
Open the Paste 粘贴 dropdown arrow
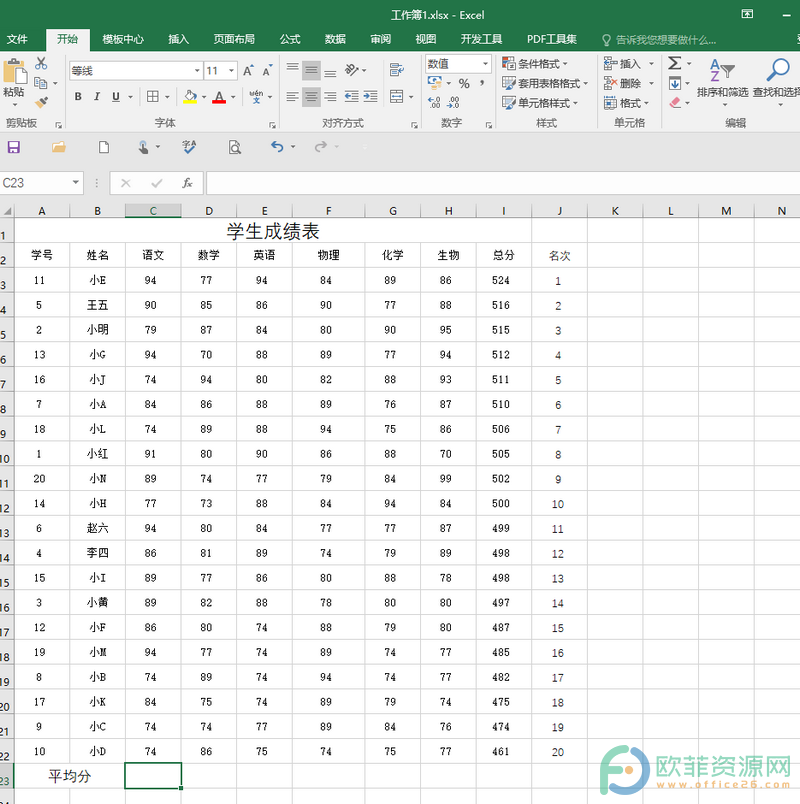tap(15, 105)
